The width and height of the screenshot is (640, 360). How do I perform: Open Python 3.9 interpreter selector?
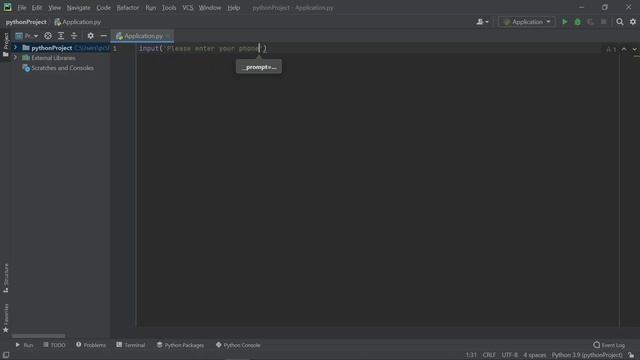tap(587, 355)
